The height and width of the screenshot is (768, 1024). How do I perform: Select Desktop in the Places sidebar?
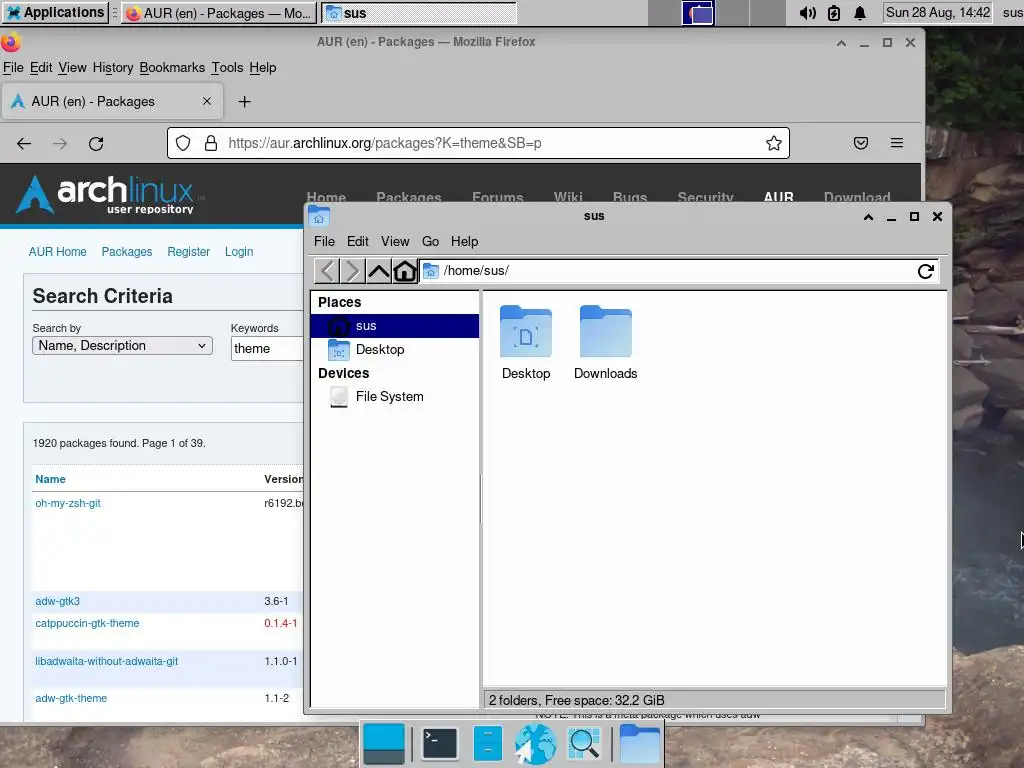[x=394, y=349]
